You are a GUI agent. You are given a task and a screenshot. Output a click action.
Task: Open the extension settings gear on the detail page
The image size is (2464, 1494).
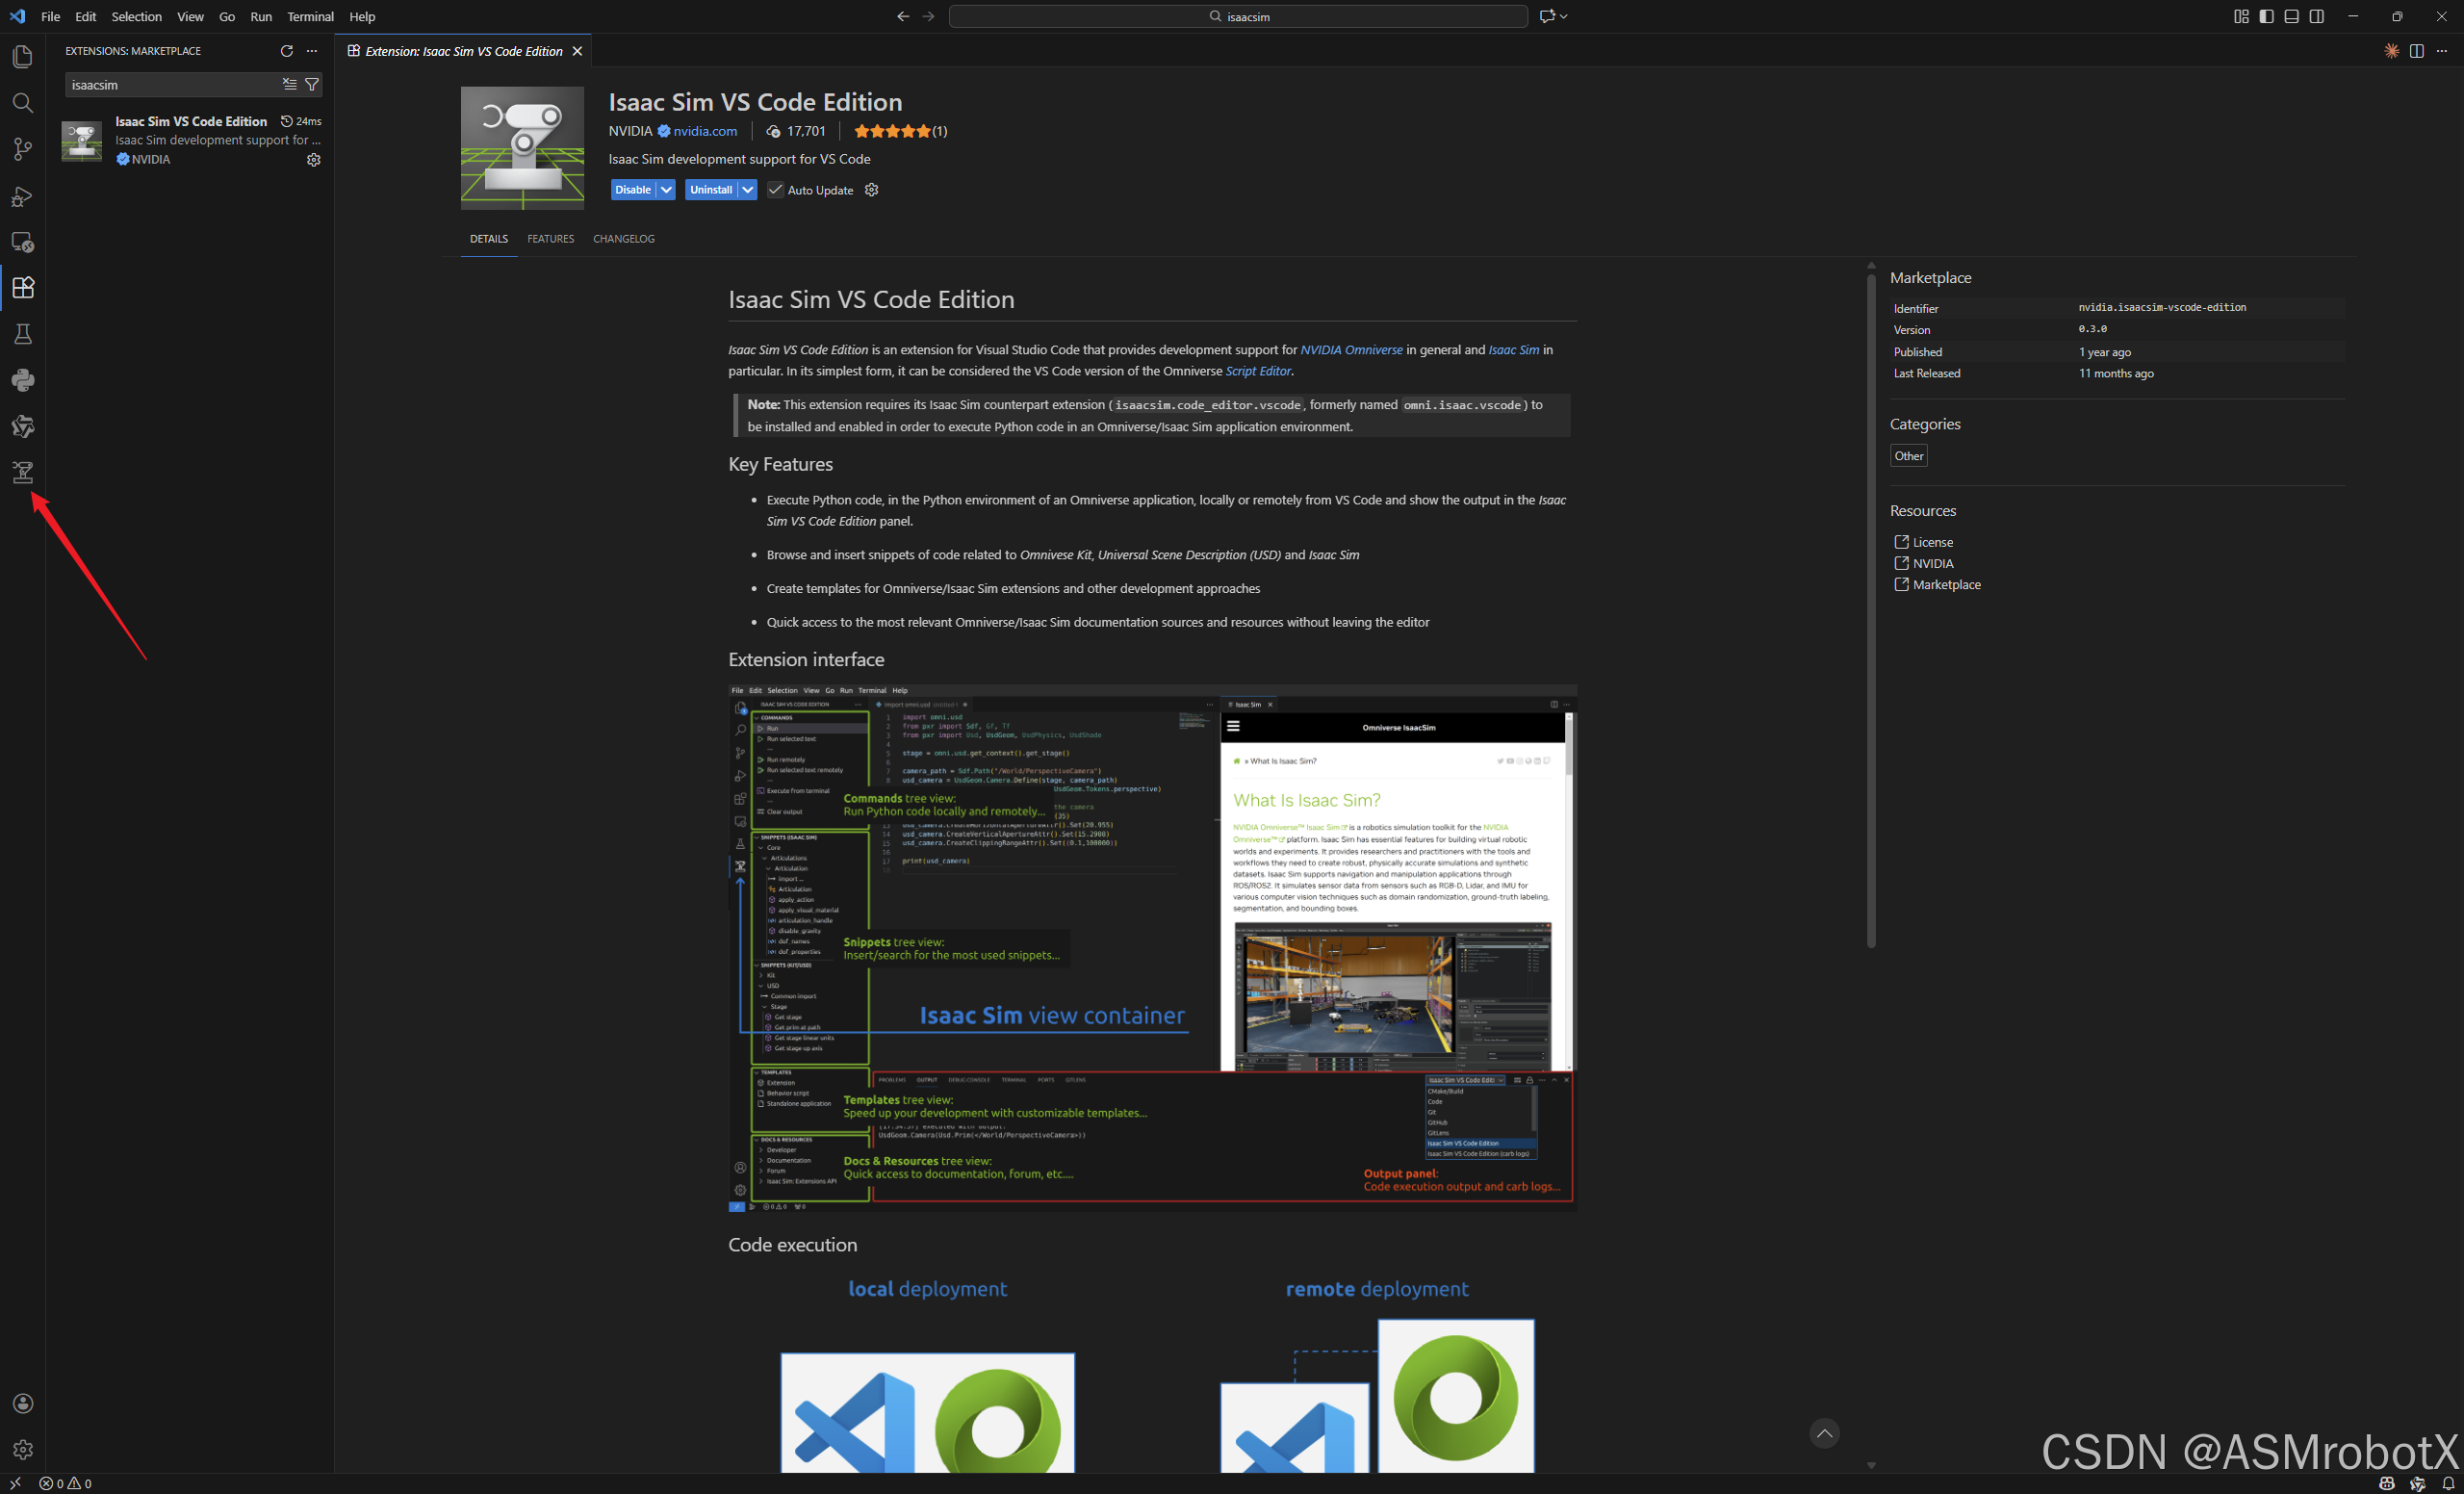(x=871, y=190)
